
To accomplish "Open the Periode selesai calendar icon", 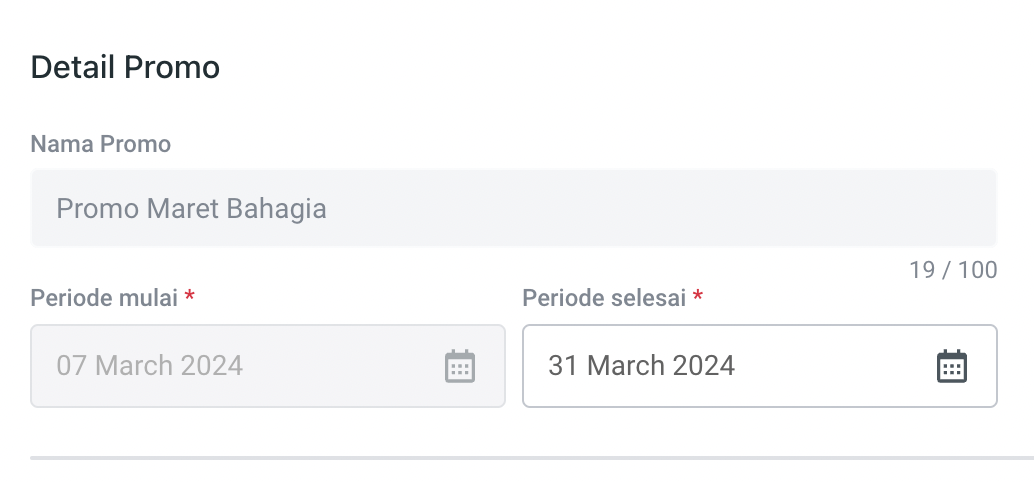I will pyautogui.click(x=952, y=366).
